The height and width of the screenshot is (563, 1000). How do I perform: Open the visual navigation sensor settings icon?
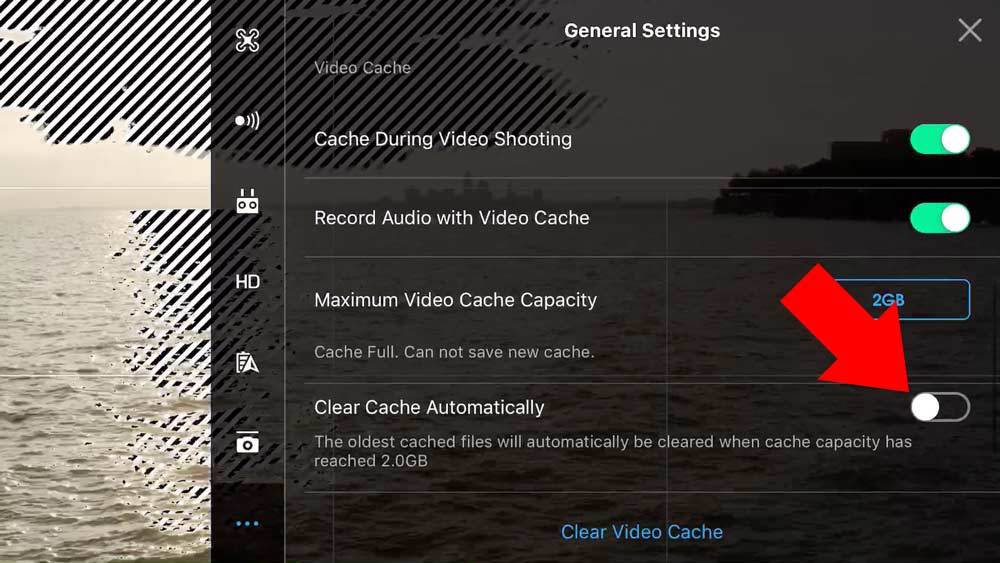247,121
